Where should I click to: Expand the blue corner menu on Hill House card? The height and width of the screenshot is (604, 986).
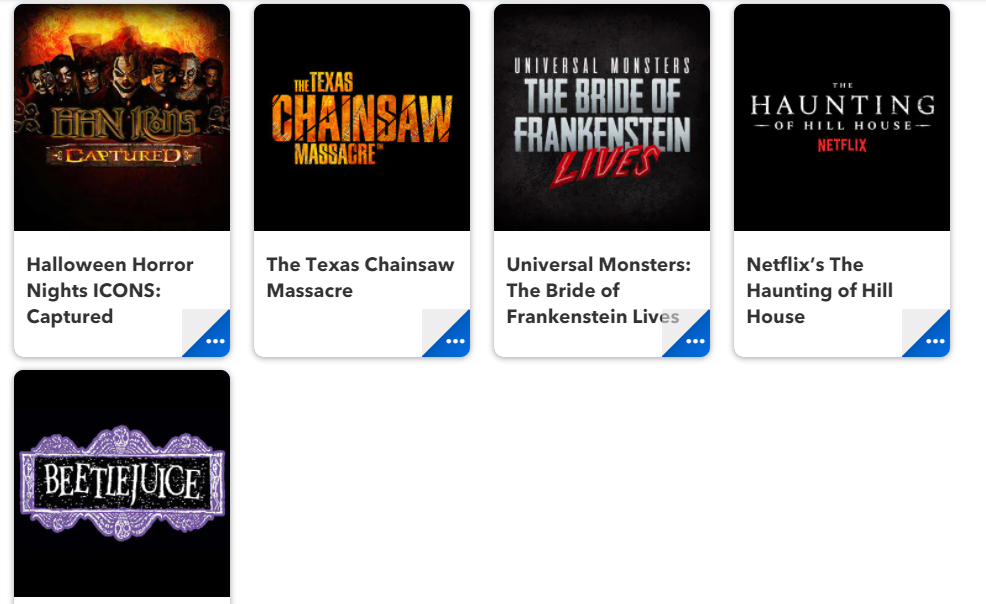pos(934,340)
